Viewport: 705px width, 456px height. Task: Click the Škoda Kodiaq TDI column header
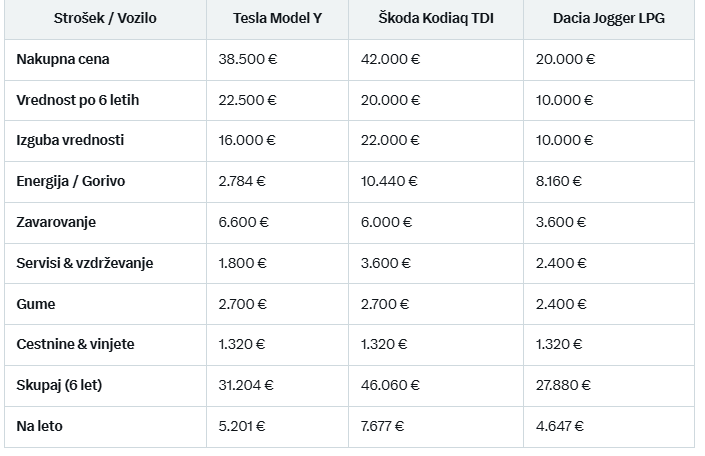click(436, 18)
